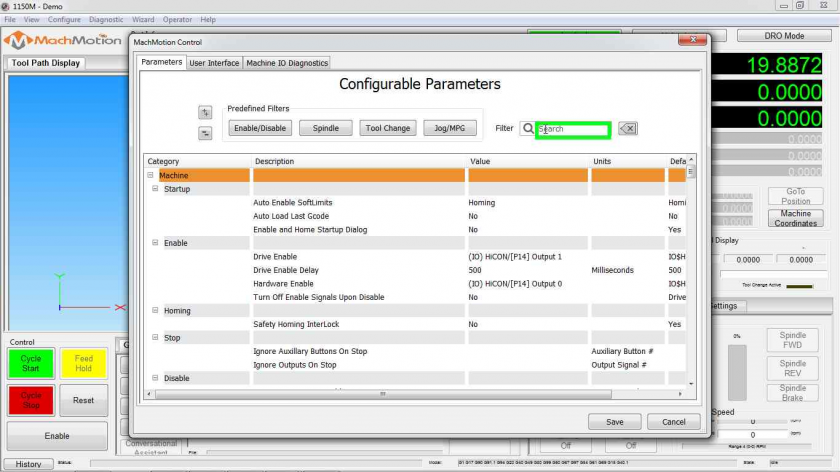Viewport: 840px width, 472px height.
Task: Click the magnifier search icon next to Filter
Action: (528, 129)
